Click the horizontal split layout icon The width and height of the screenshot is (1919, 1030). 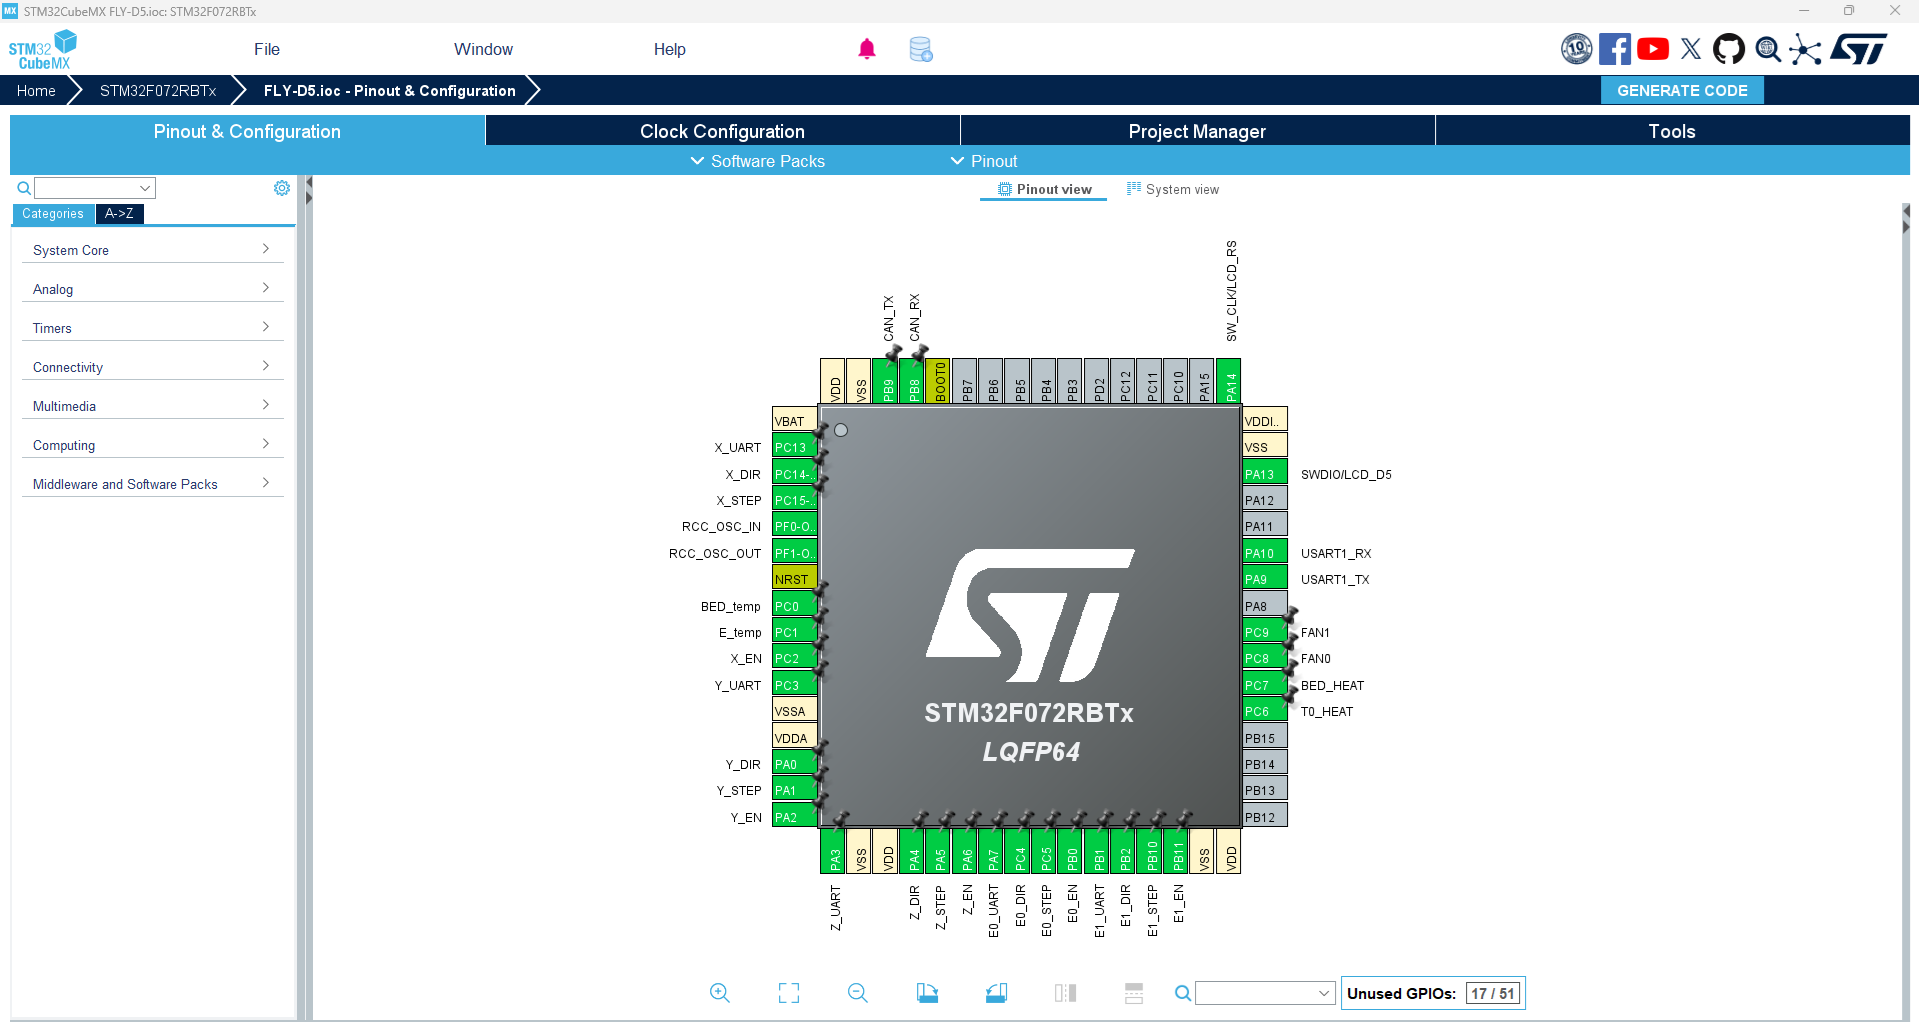1134,993
